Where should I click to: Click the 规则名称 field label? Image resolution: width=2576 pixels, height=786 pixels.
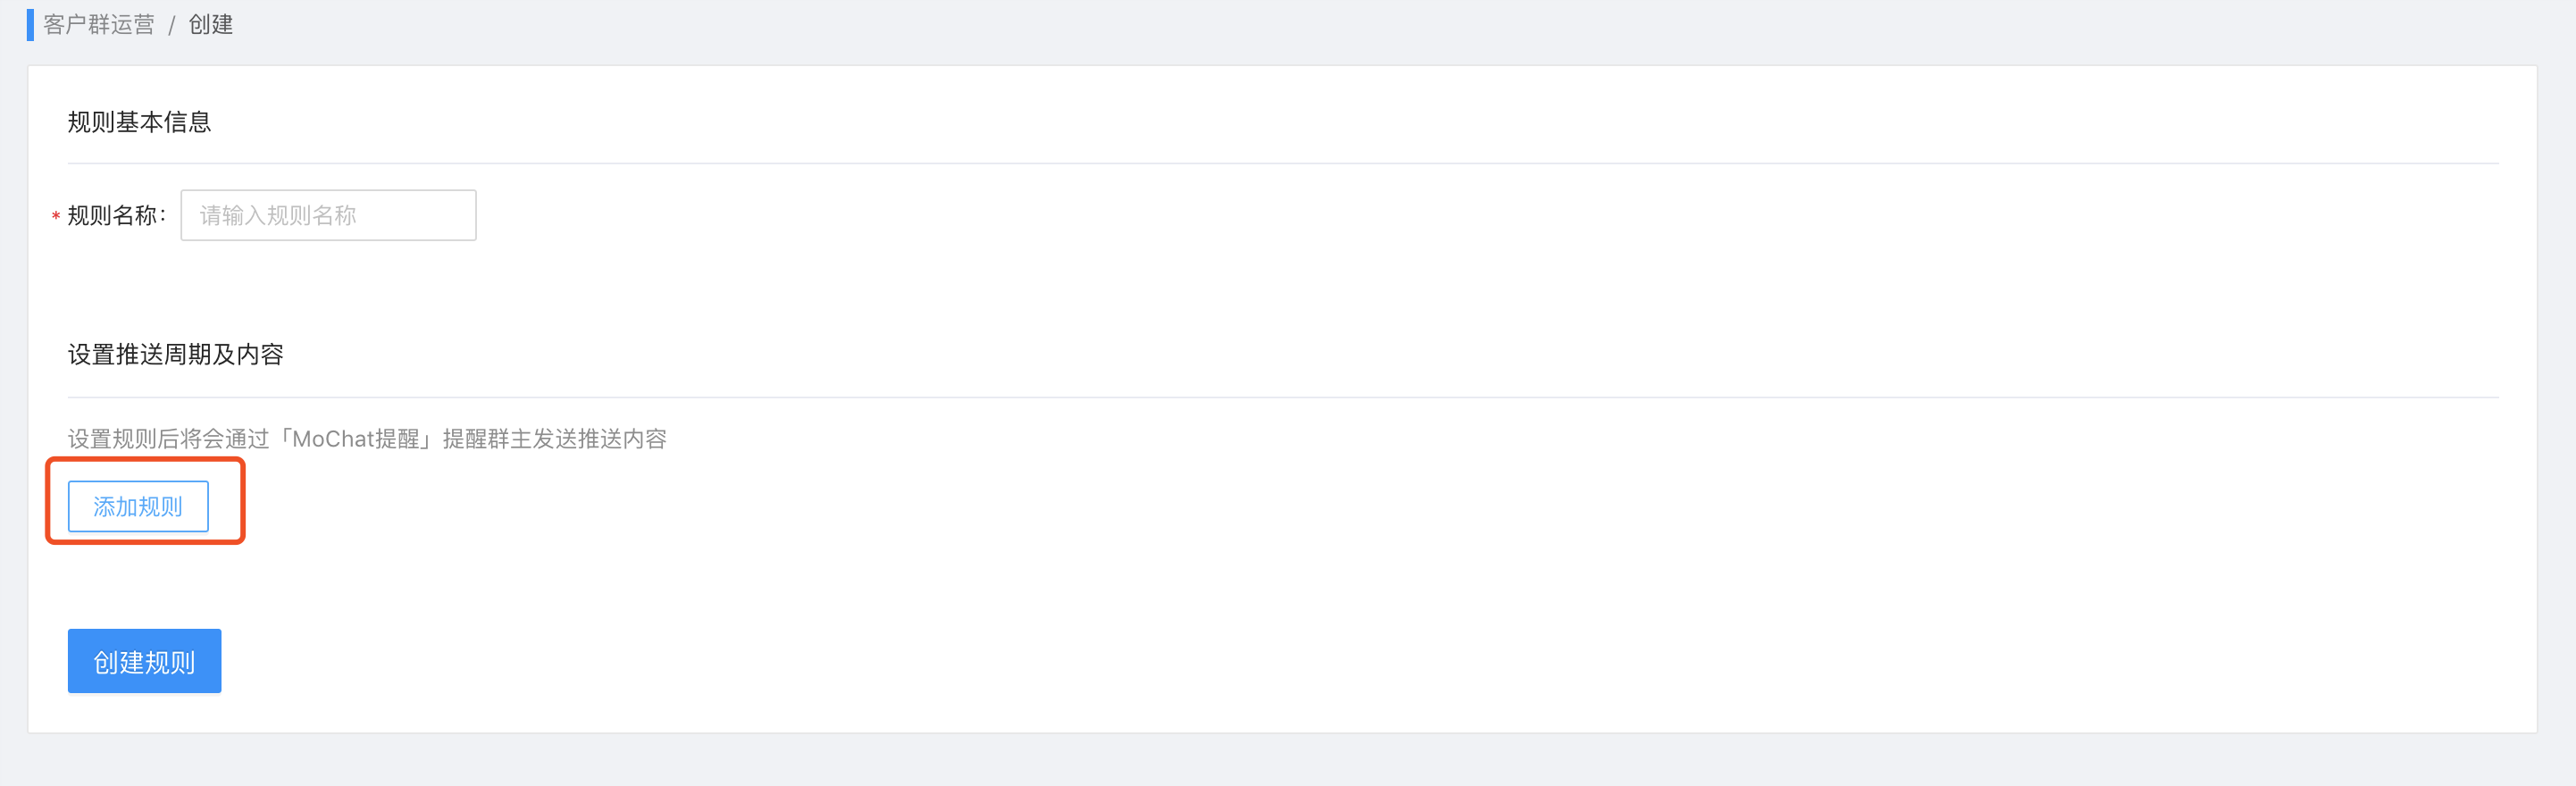coord(112,215)
